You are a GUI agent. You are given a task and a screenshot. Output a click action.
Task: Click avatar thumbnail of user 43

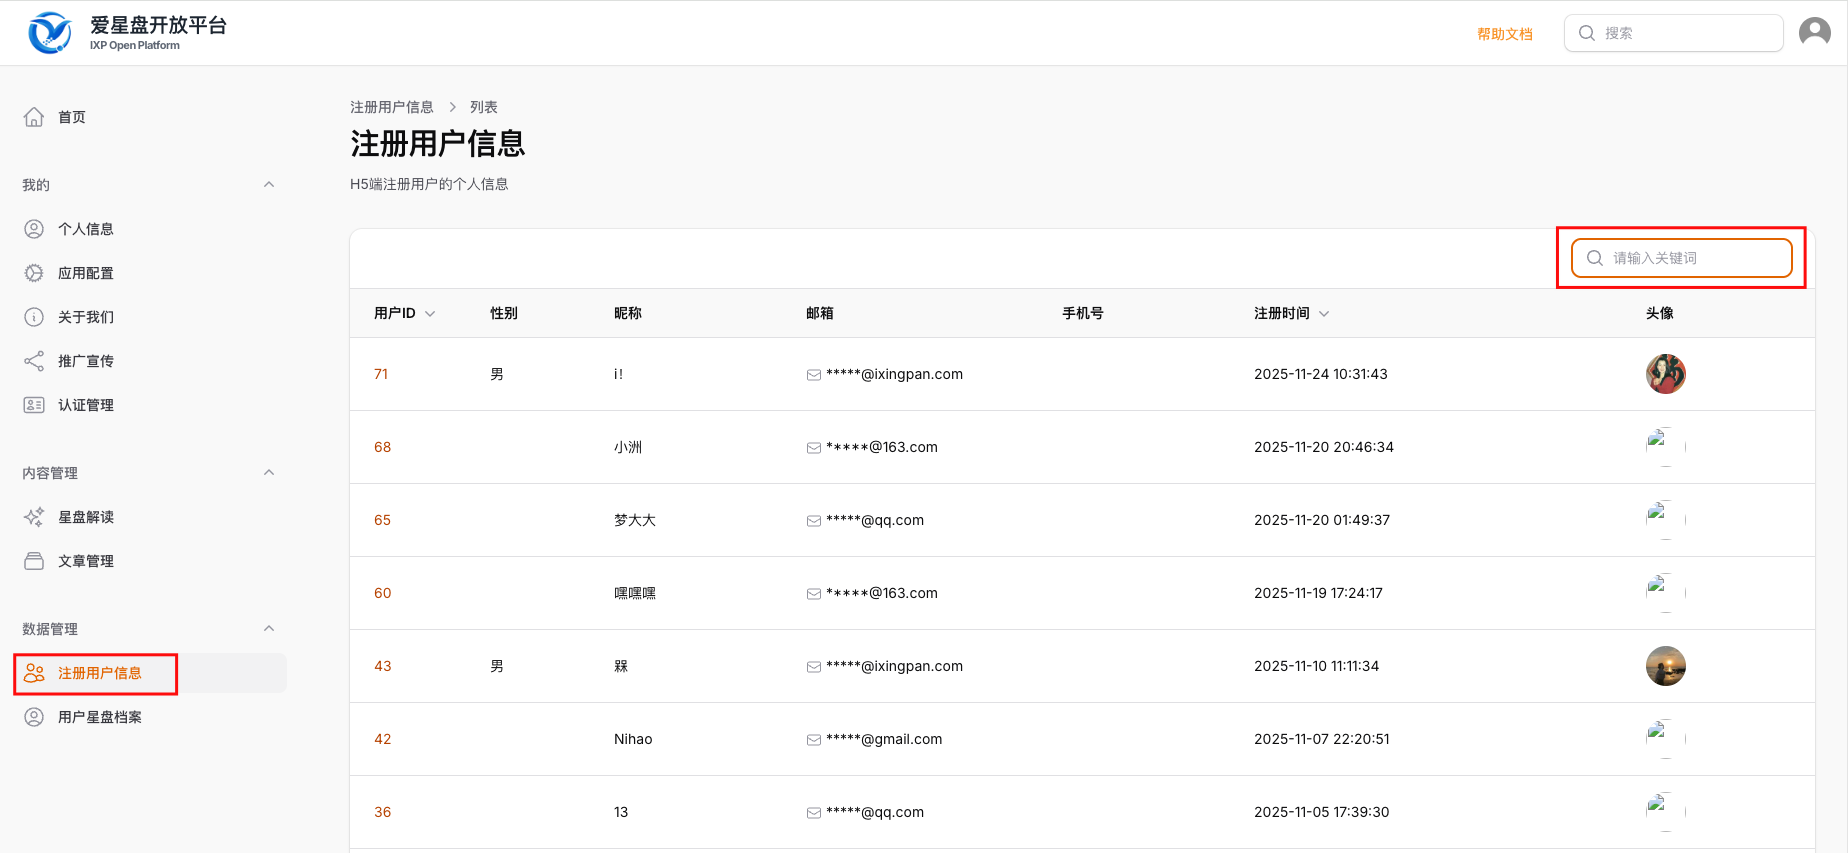tap(1665, 666)
